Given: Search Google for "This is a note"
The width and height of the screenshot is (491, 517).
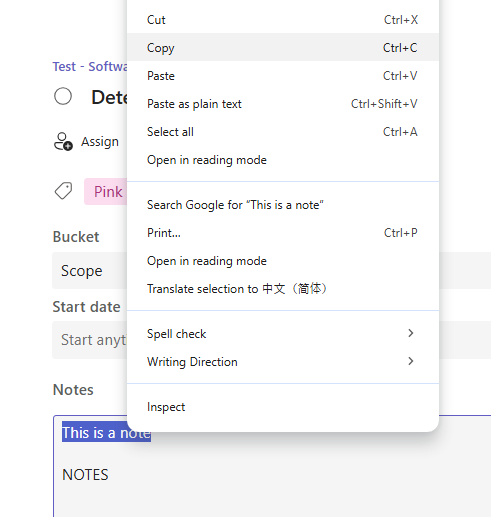Looking at the screenshot, I should coord(283,205).
